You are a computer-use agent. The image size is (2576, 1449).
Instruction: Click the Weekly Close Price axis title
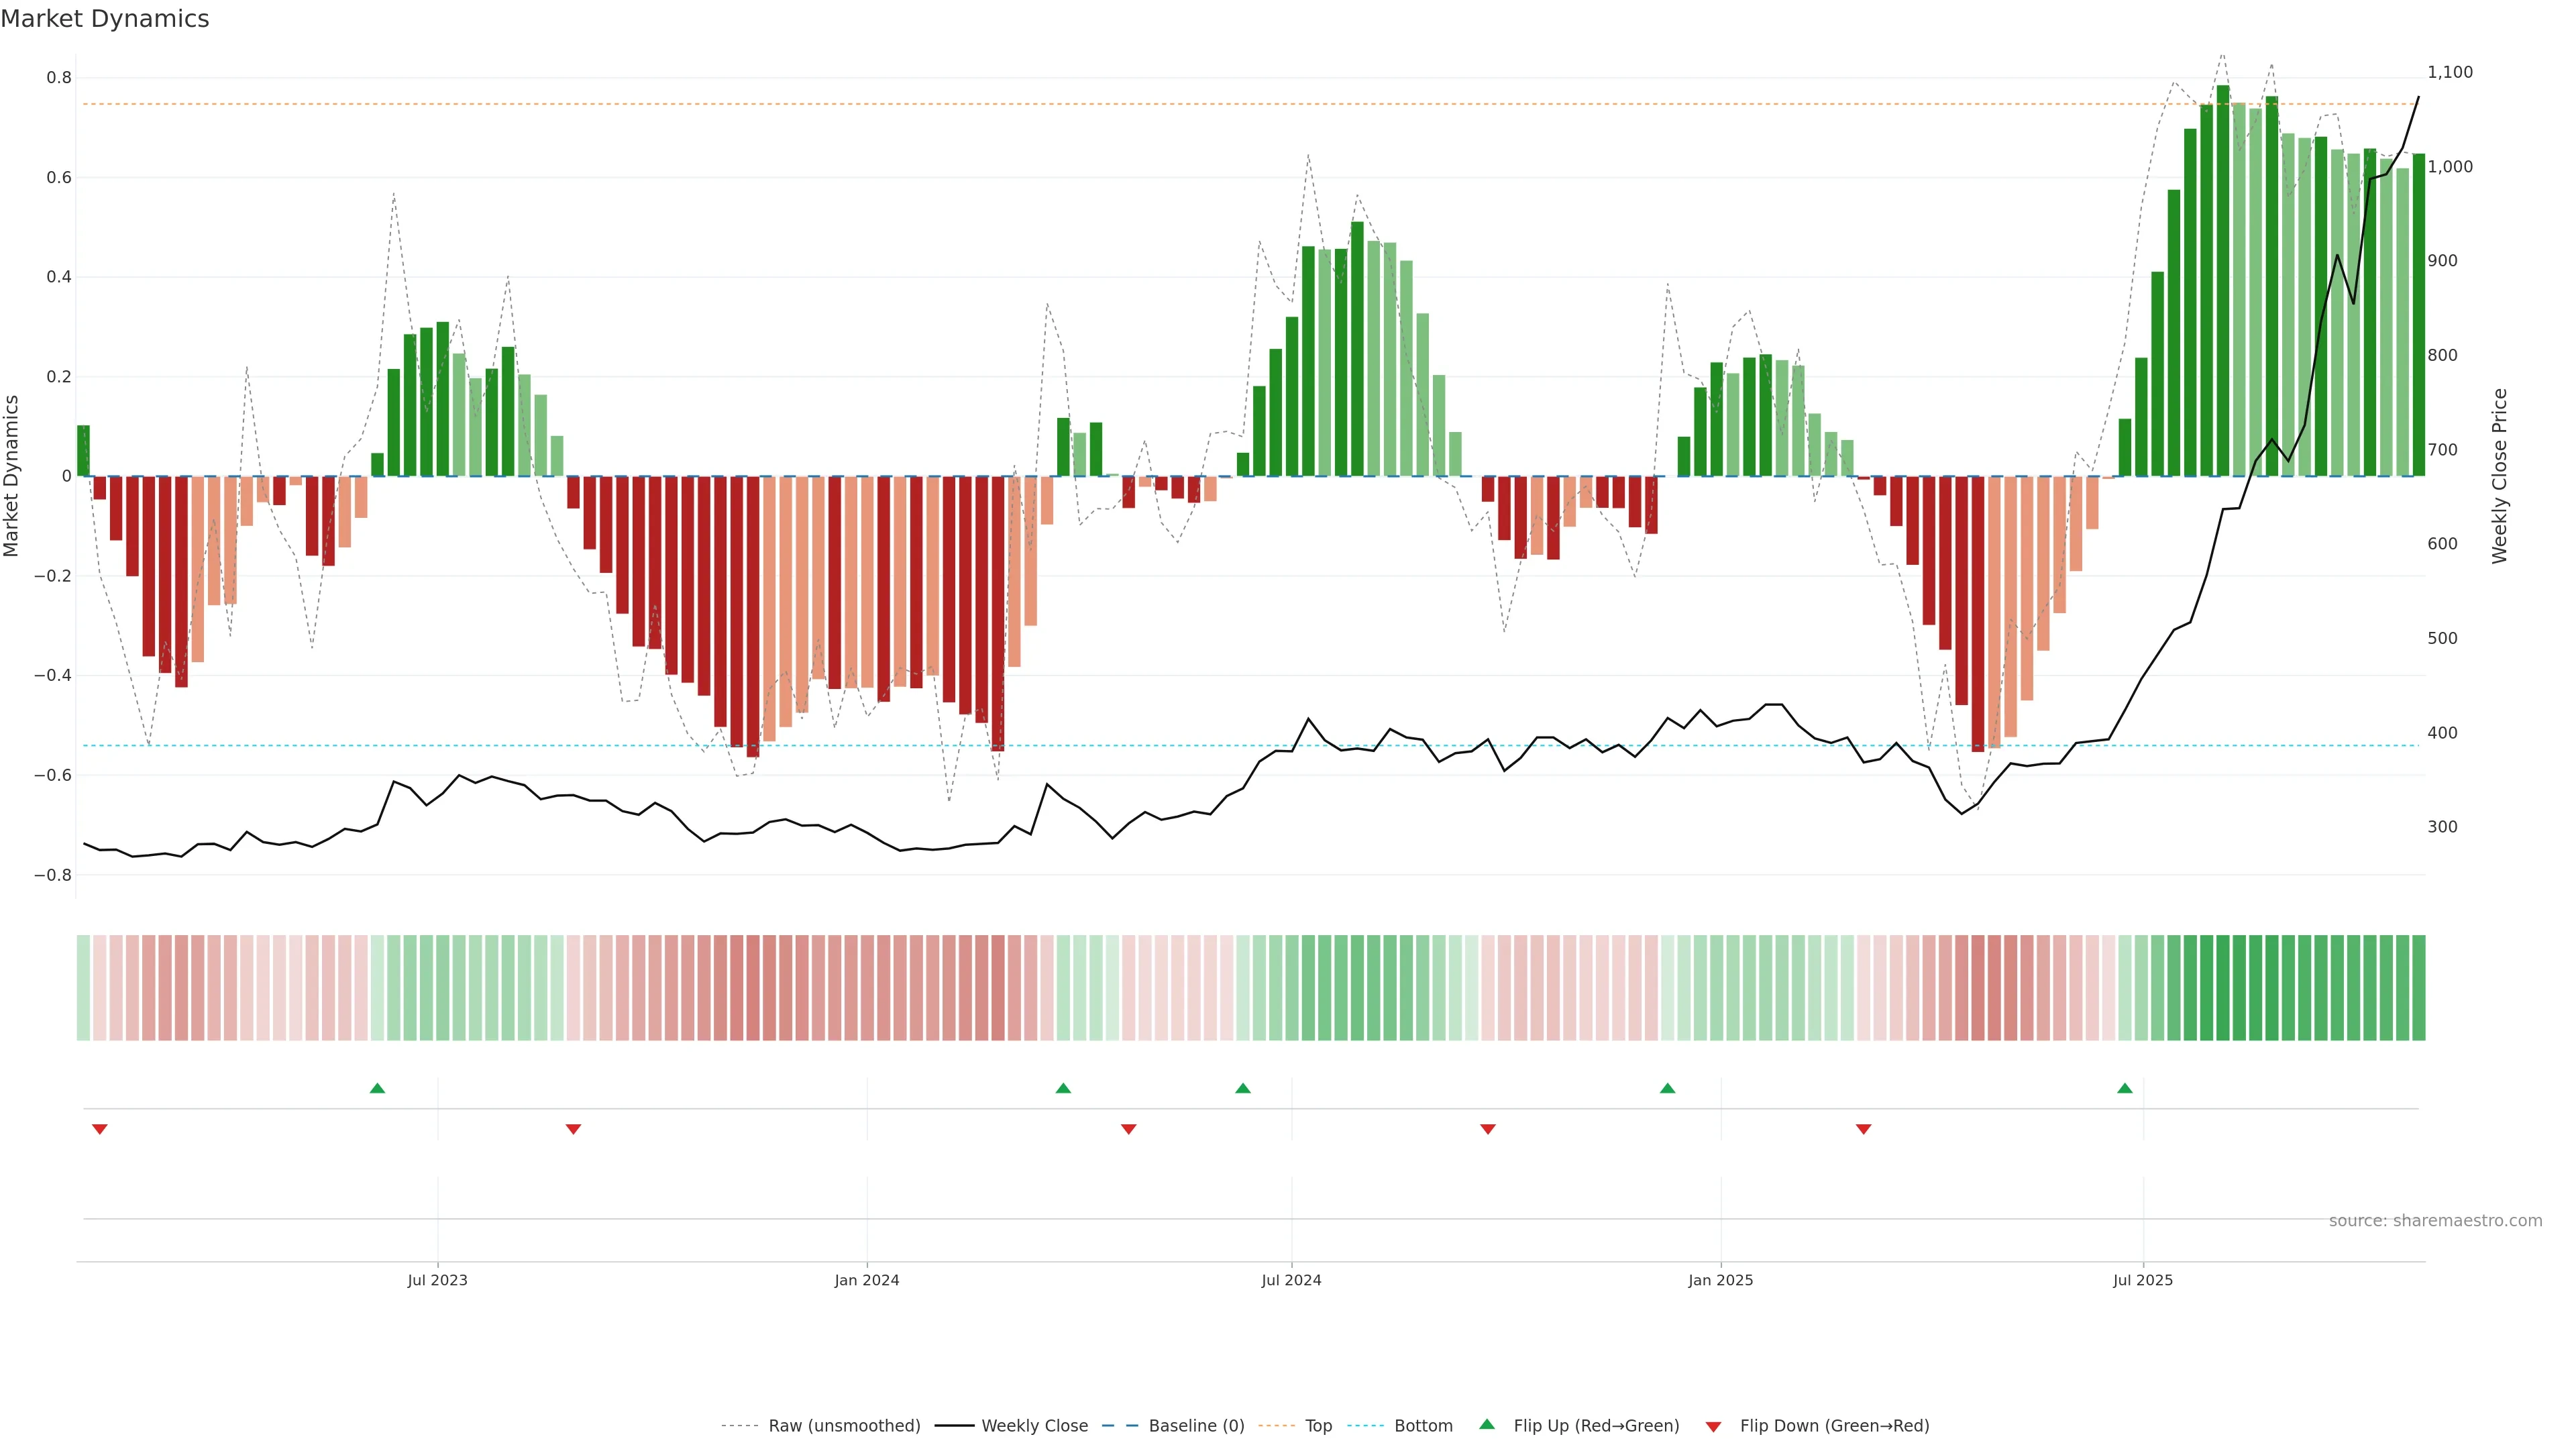[2500, 476]
